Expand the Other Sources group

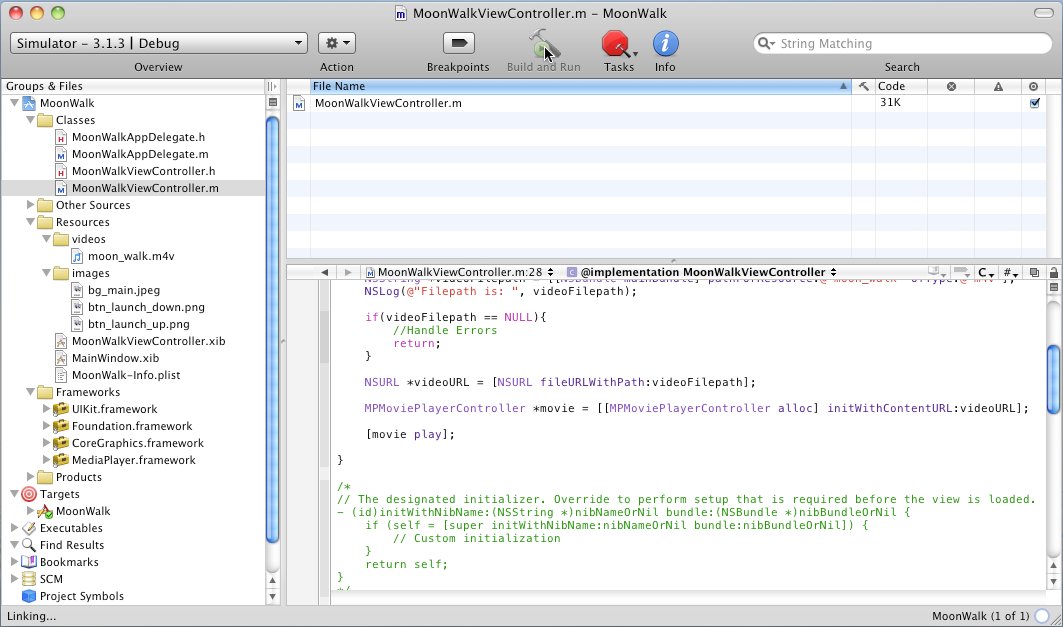(30, 205)
